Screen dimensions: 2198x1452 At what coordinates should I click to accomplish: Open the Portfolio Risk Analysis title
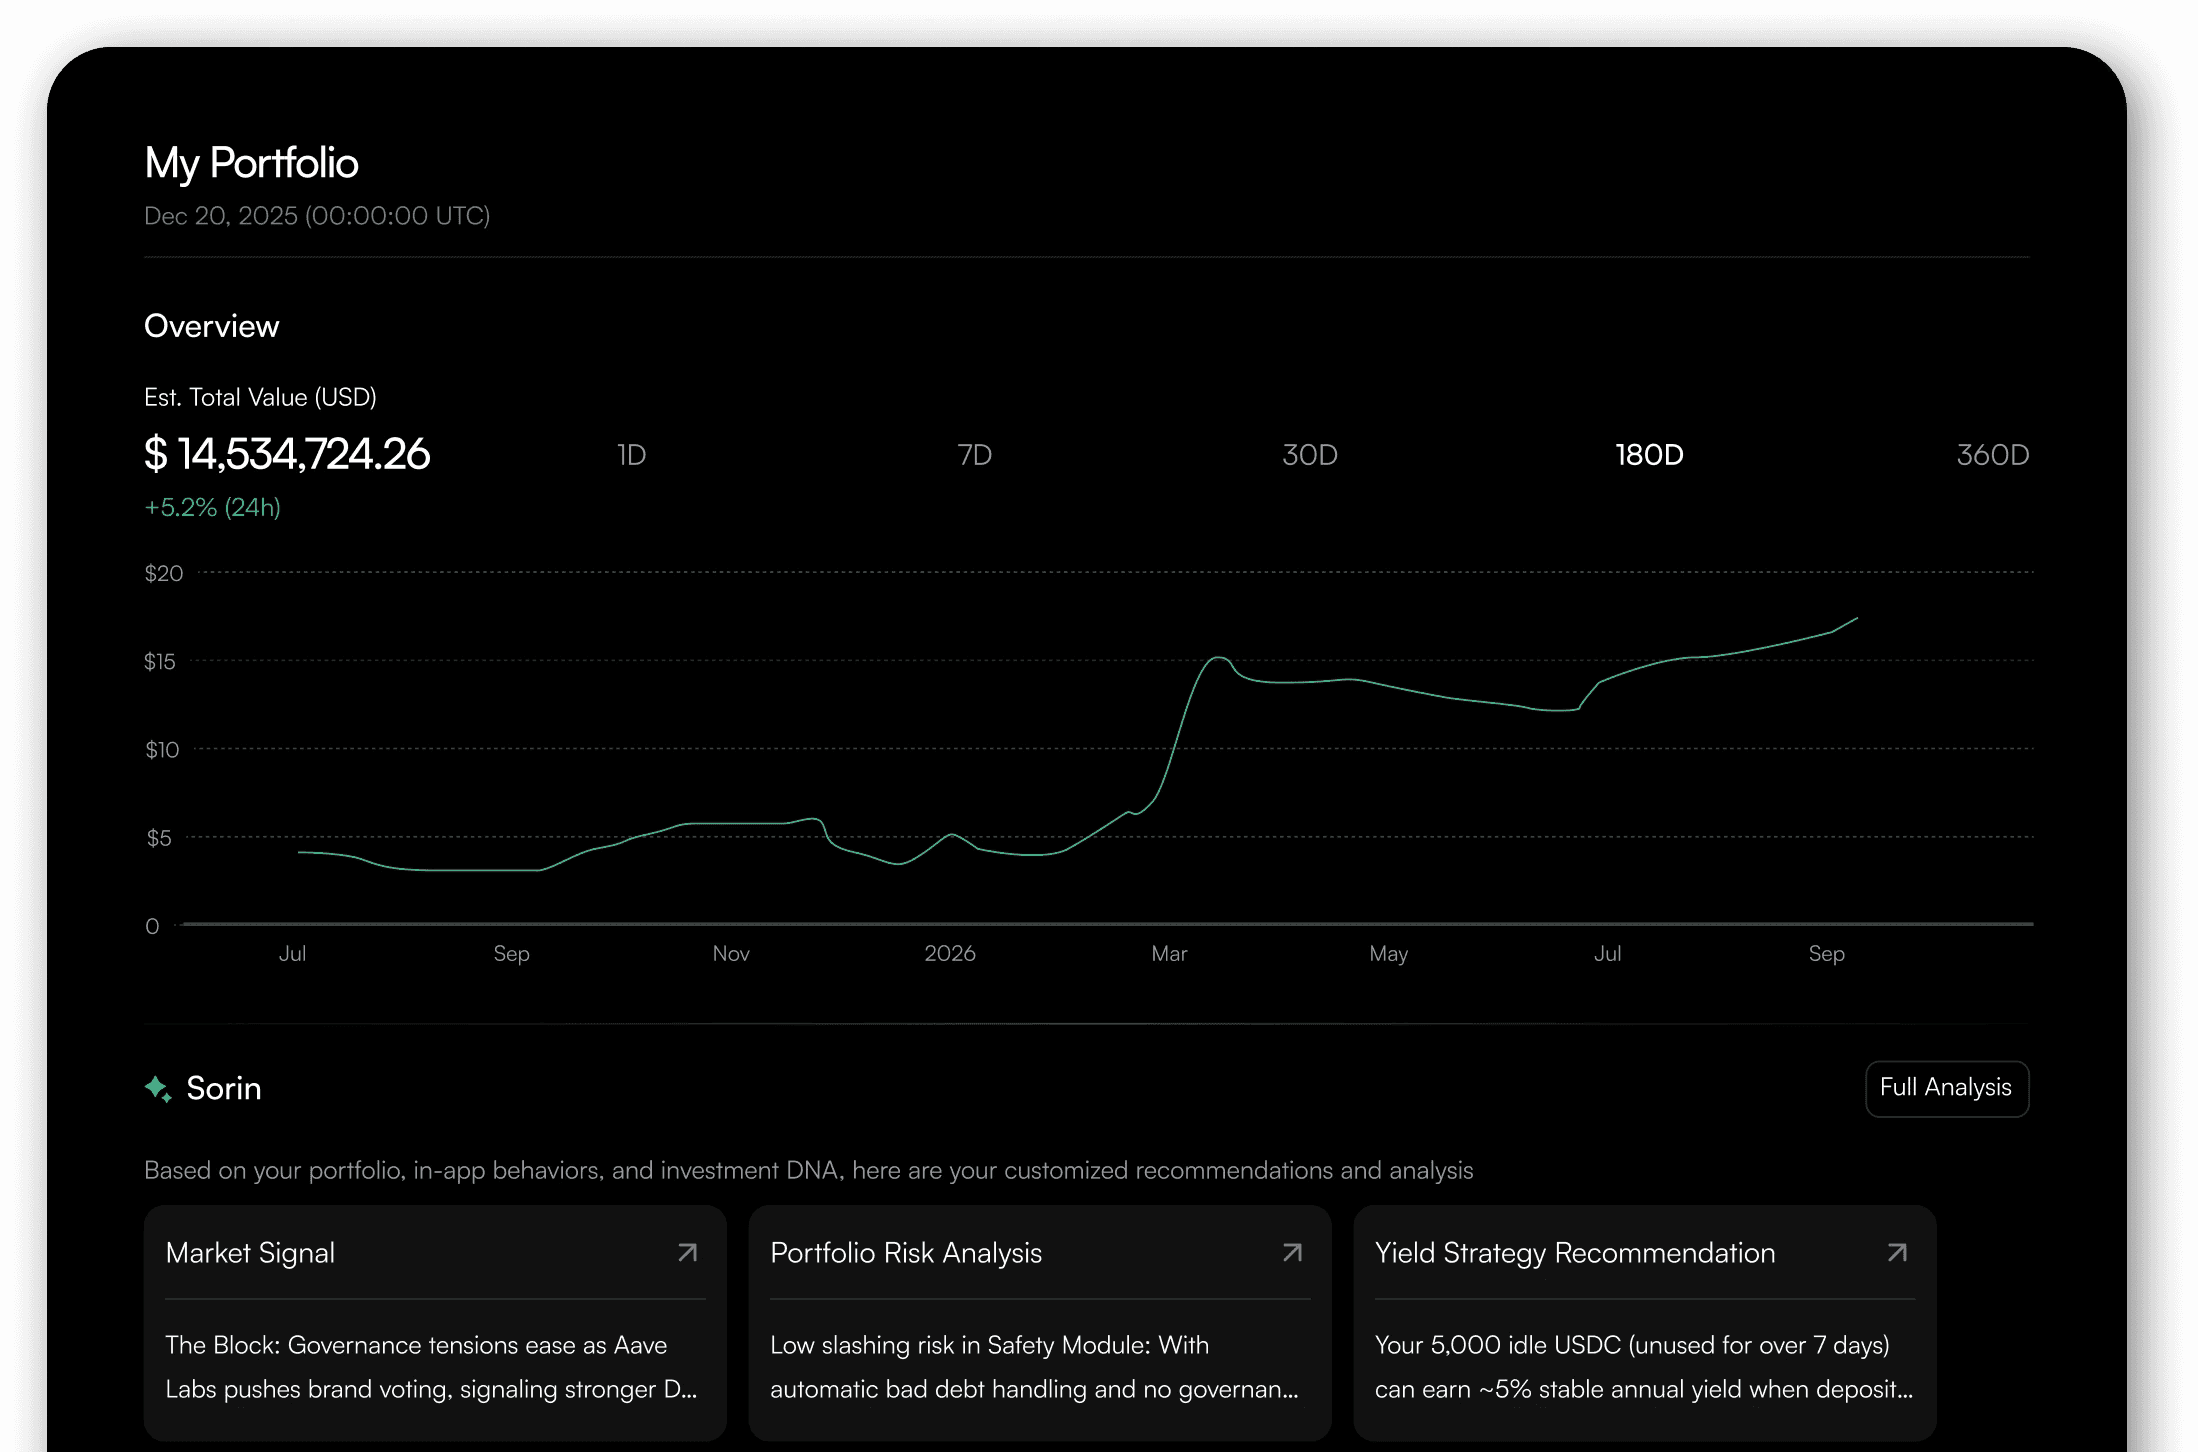(906, 1253)
